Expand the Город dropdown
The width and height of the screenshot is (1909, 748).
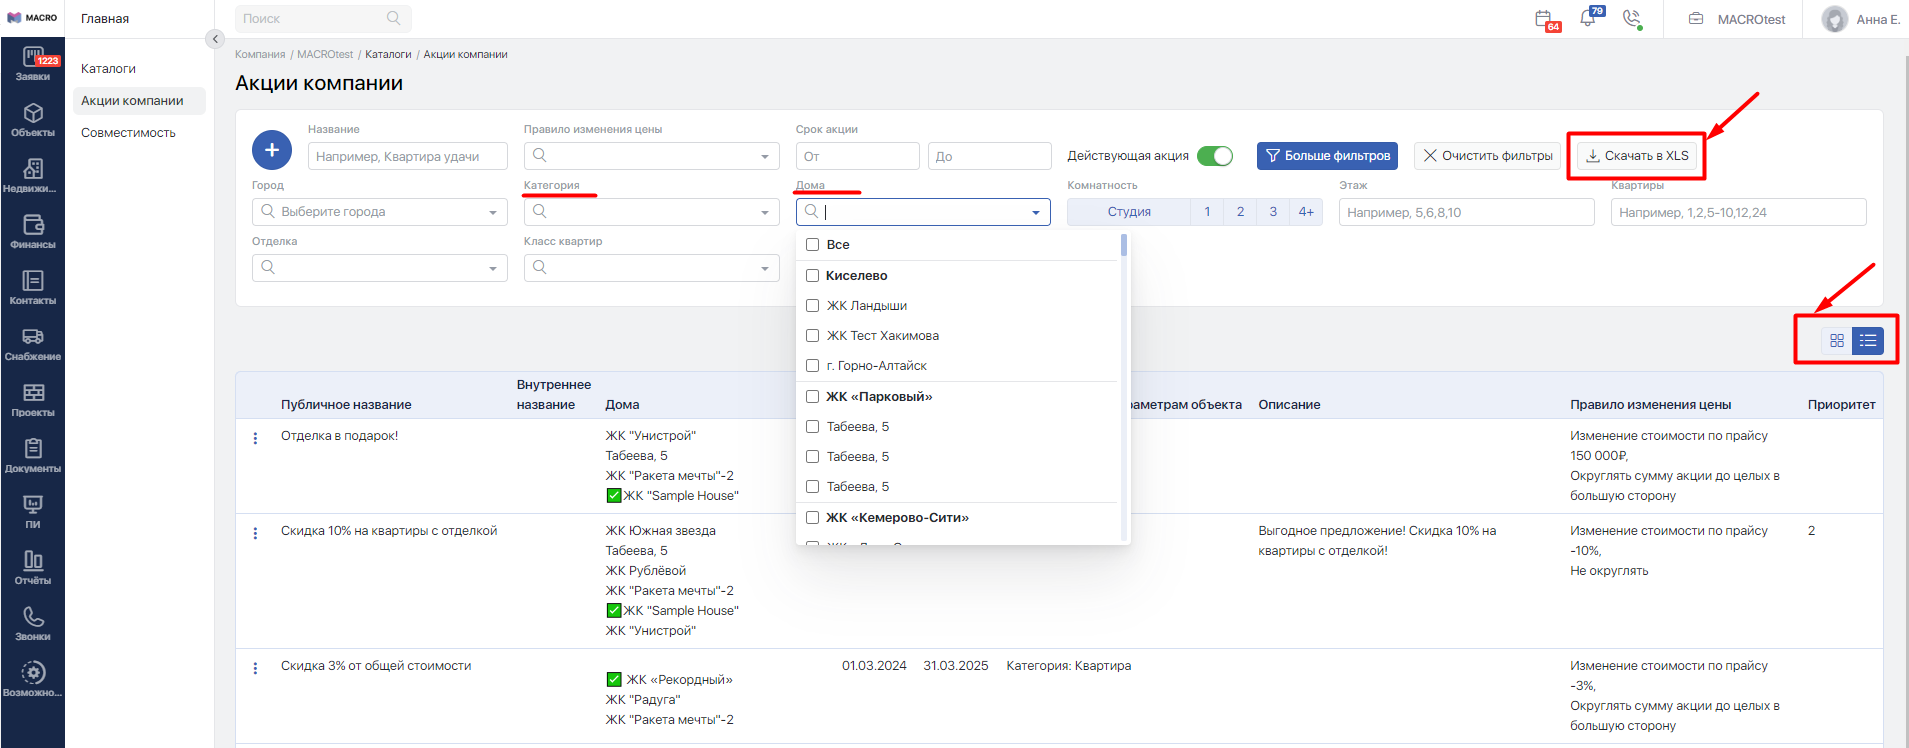point(380,212)
